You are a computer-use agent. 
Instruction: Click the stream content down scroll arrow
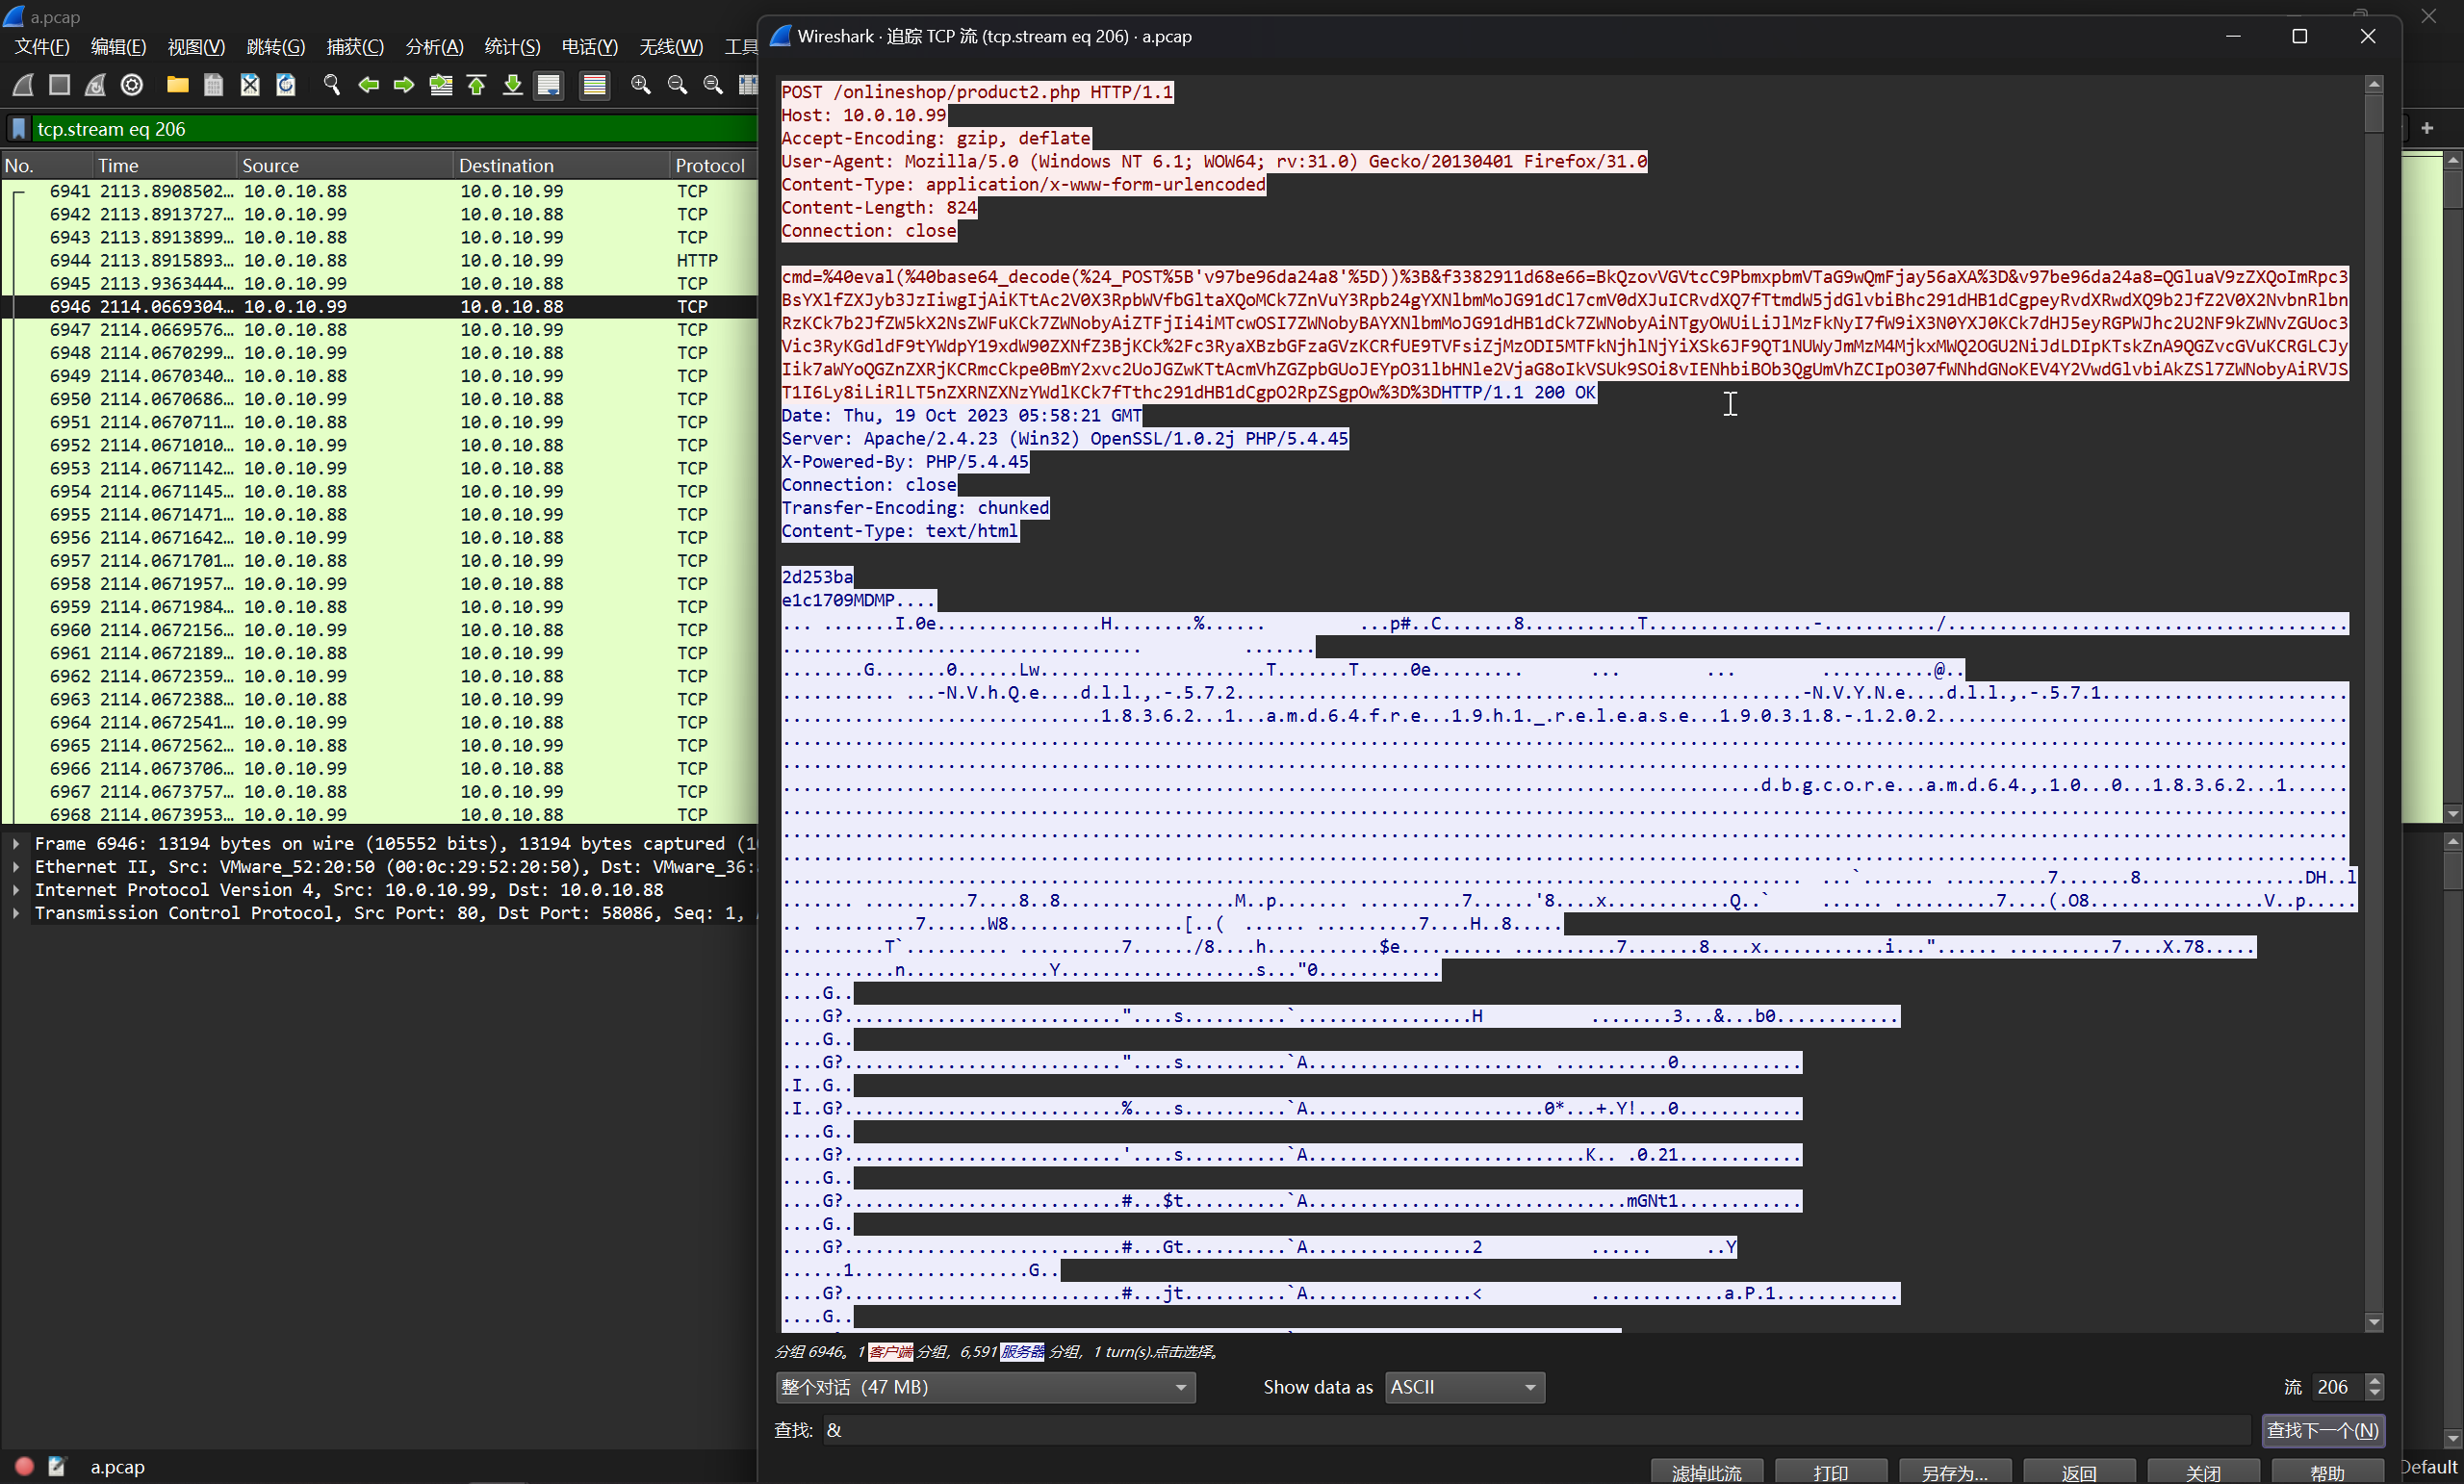[x=2375, y=1322]
